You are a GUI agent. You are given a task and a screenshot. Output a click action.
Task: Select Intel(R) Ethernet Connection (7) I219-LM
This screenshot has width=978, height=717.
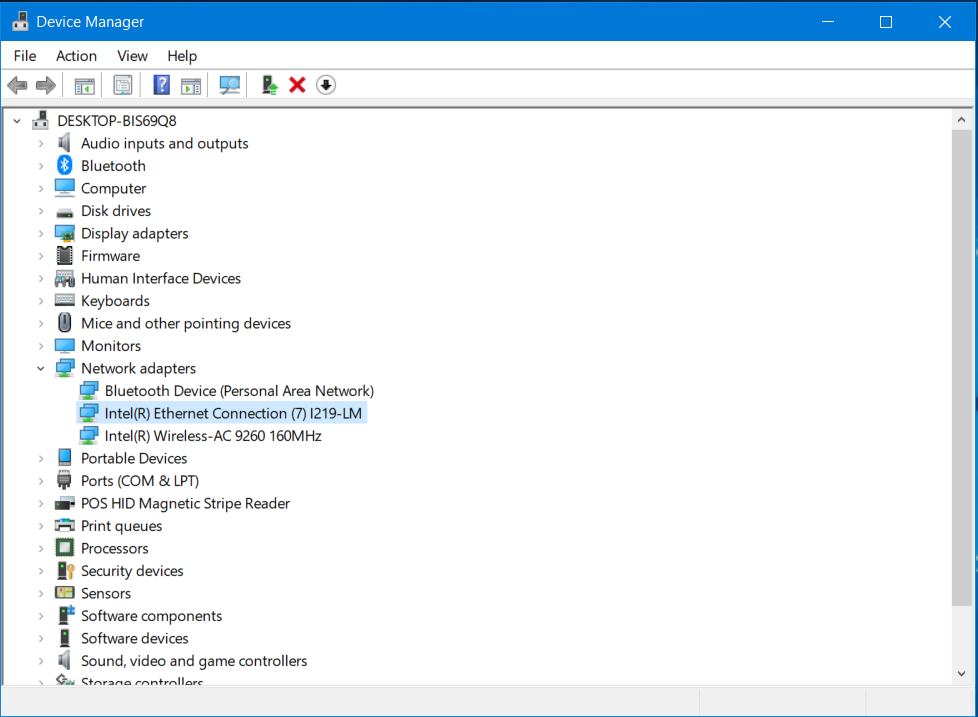pos(233,413)
